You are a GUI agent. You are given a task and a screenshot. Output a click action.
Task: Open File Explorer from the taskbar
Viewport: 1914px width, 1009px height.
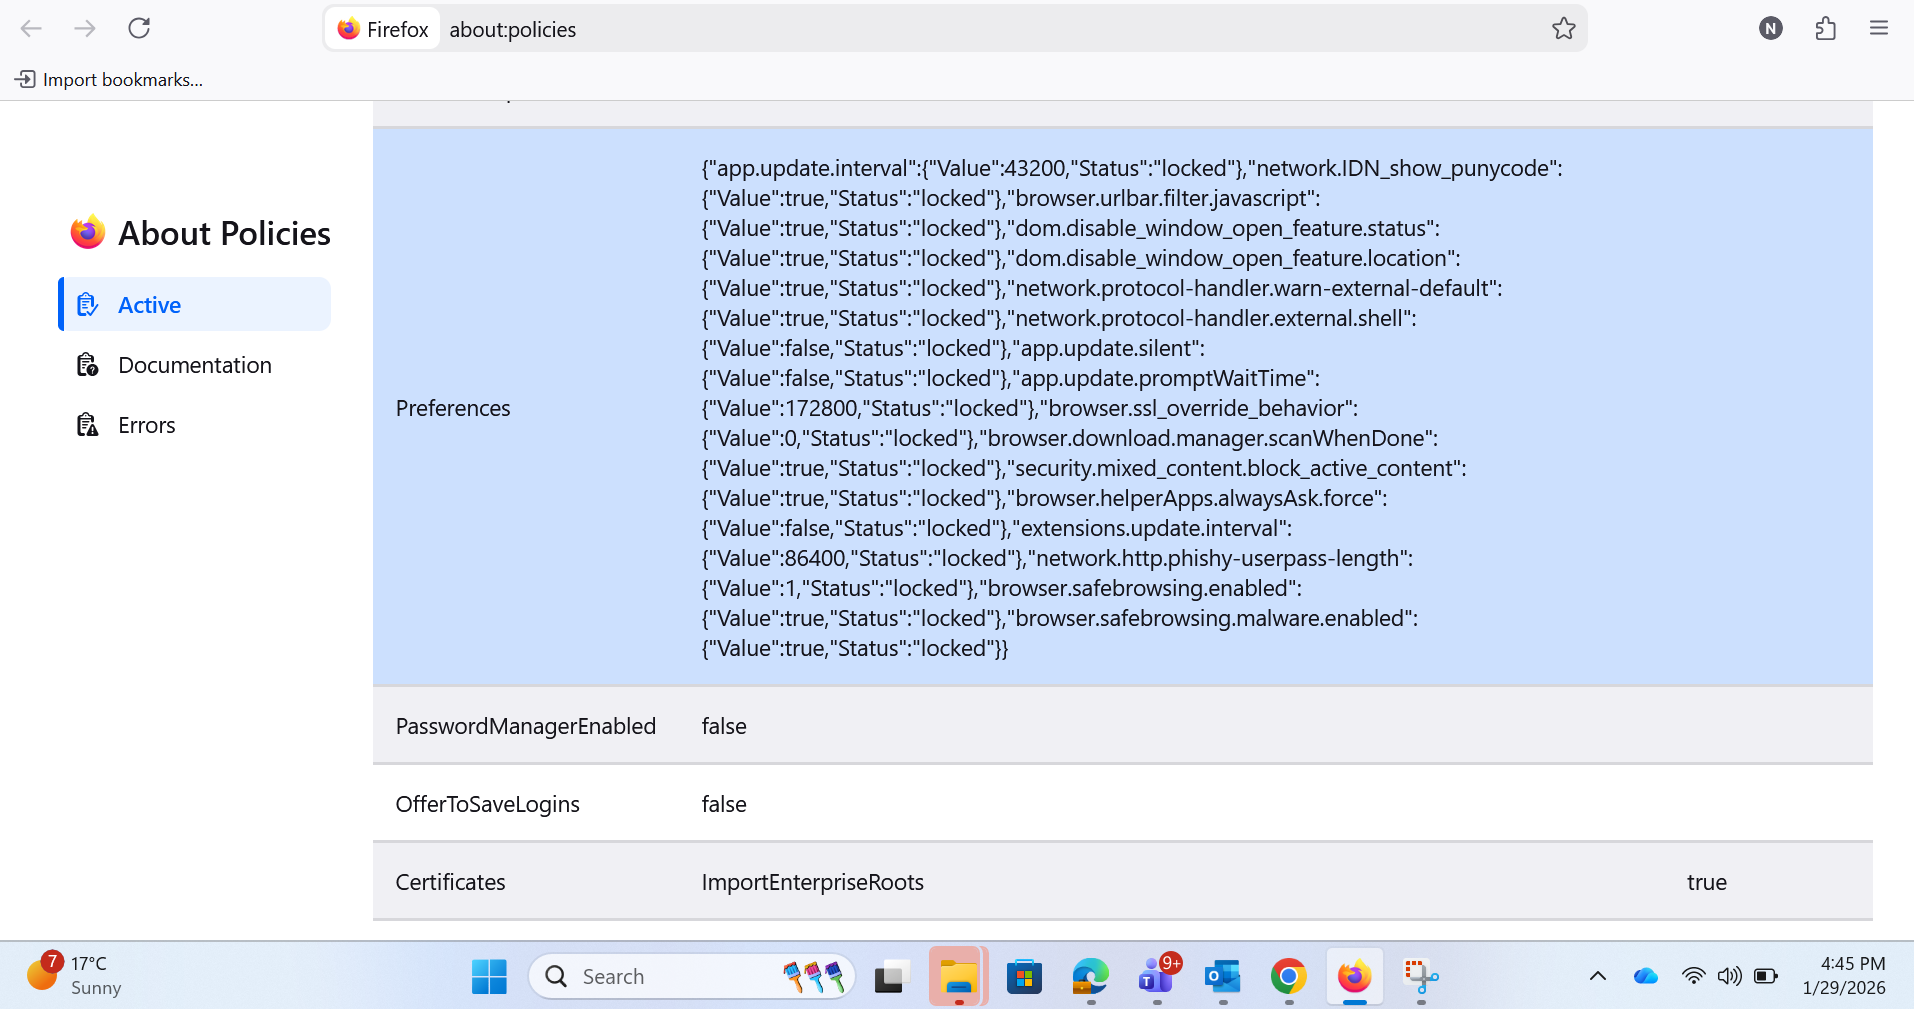(x=958, y=976)
